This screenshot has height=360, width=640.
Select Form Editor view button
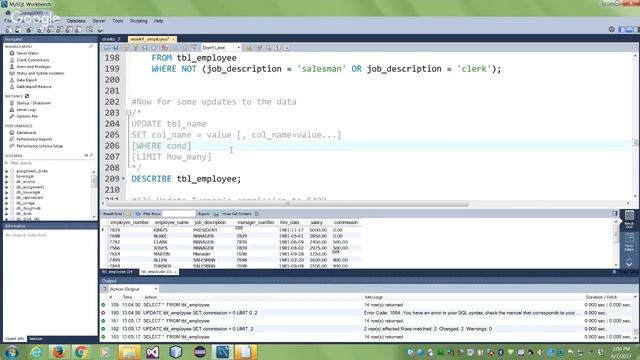click(x=629, y=242)
